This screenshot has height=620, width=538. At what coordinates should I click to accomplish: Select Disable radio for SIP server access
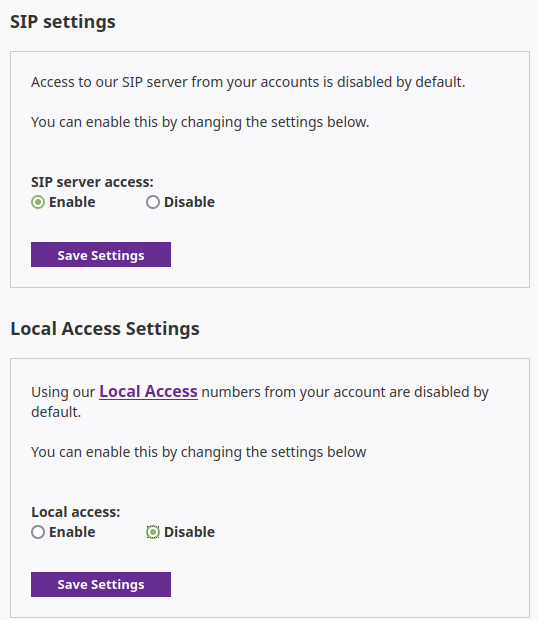pyautogui.click(x=153, y=202)
